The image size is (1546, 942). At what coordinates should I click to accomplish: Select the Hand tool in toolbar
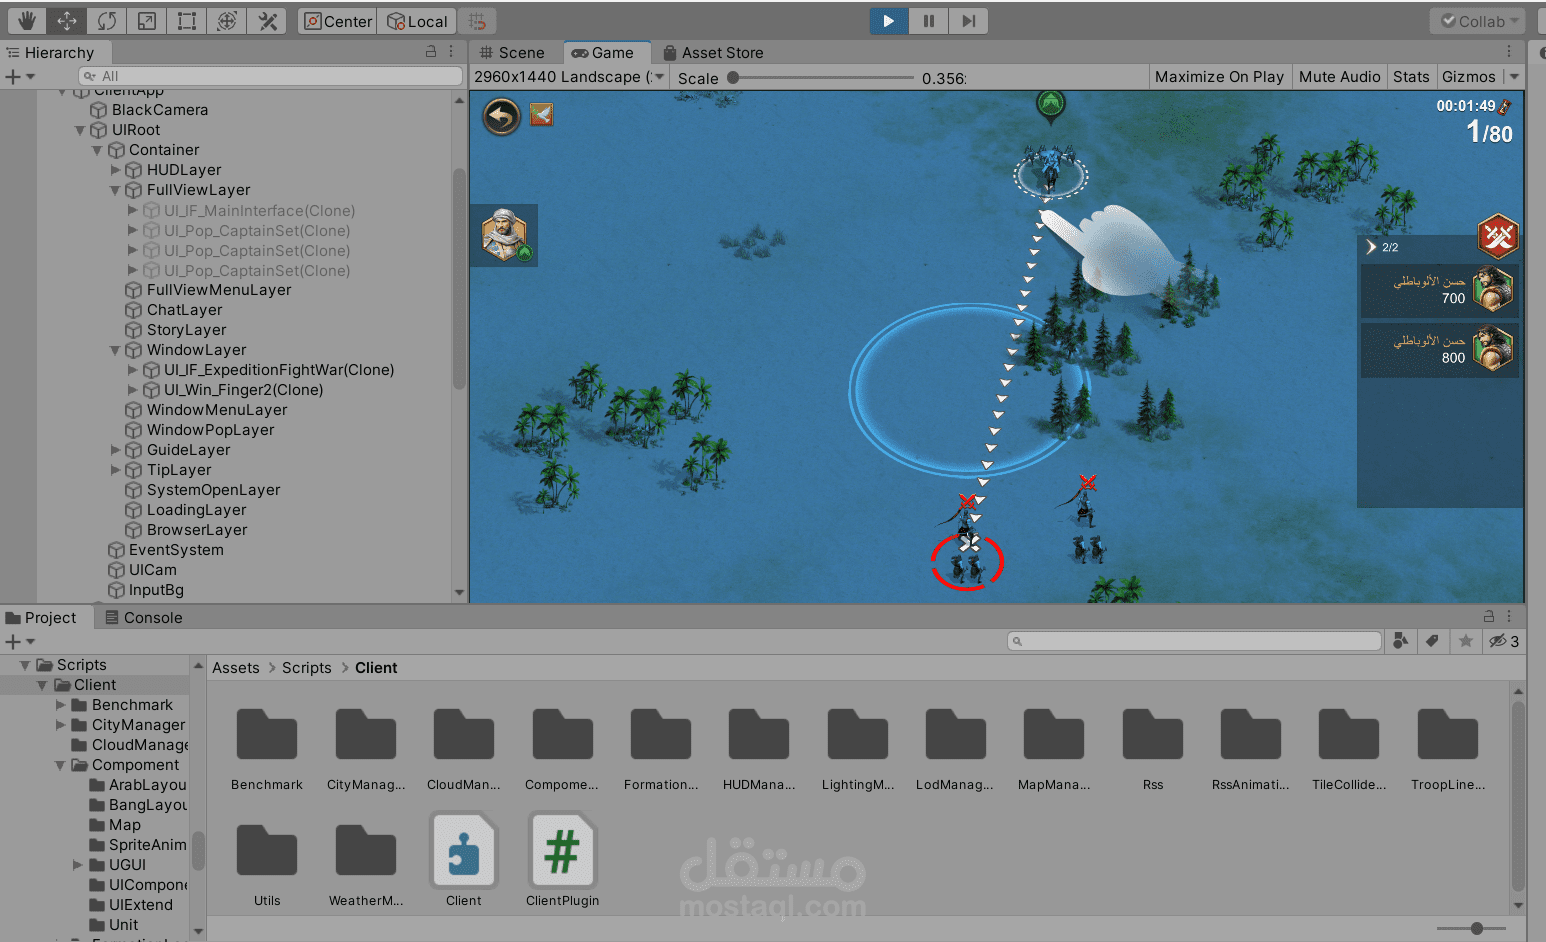click(x=26, y=21)
